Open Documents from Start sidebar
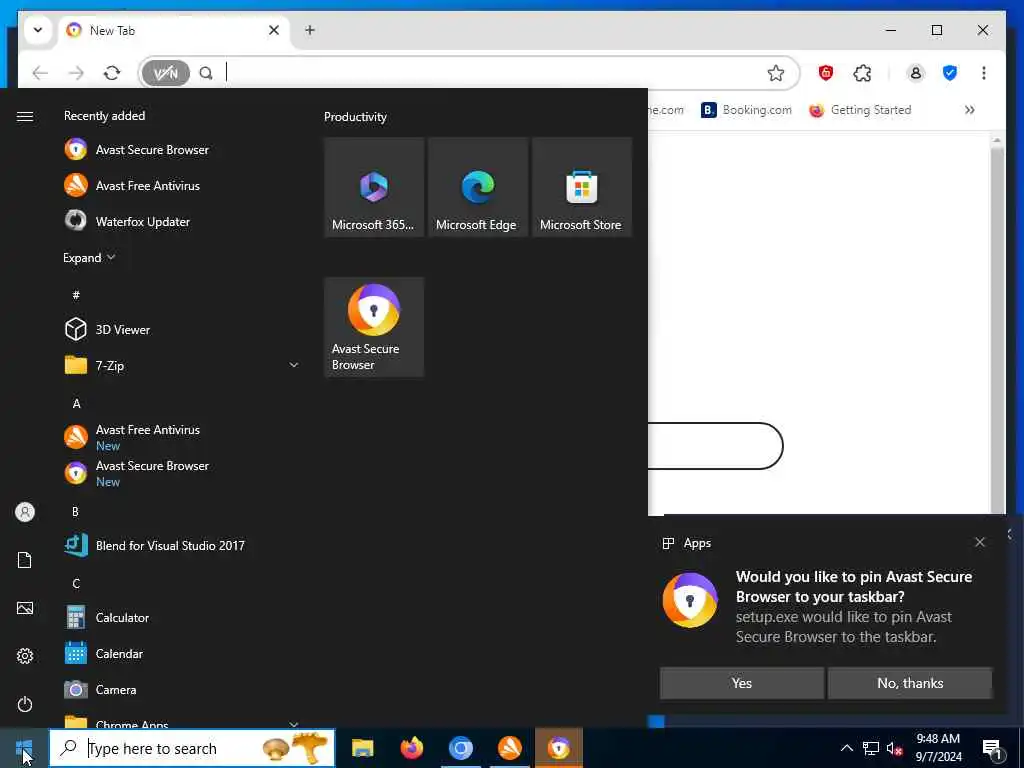This screenshot has width=1024, height=768. click(25, 560)
